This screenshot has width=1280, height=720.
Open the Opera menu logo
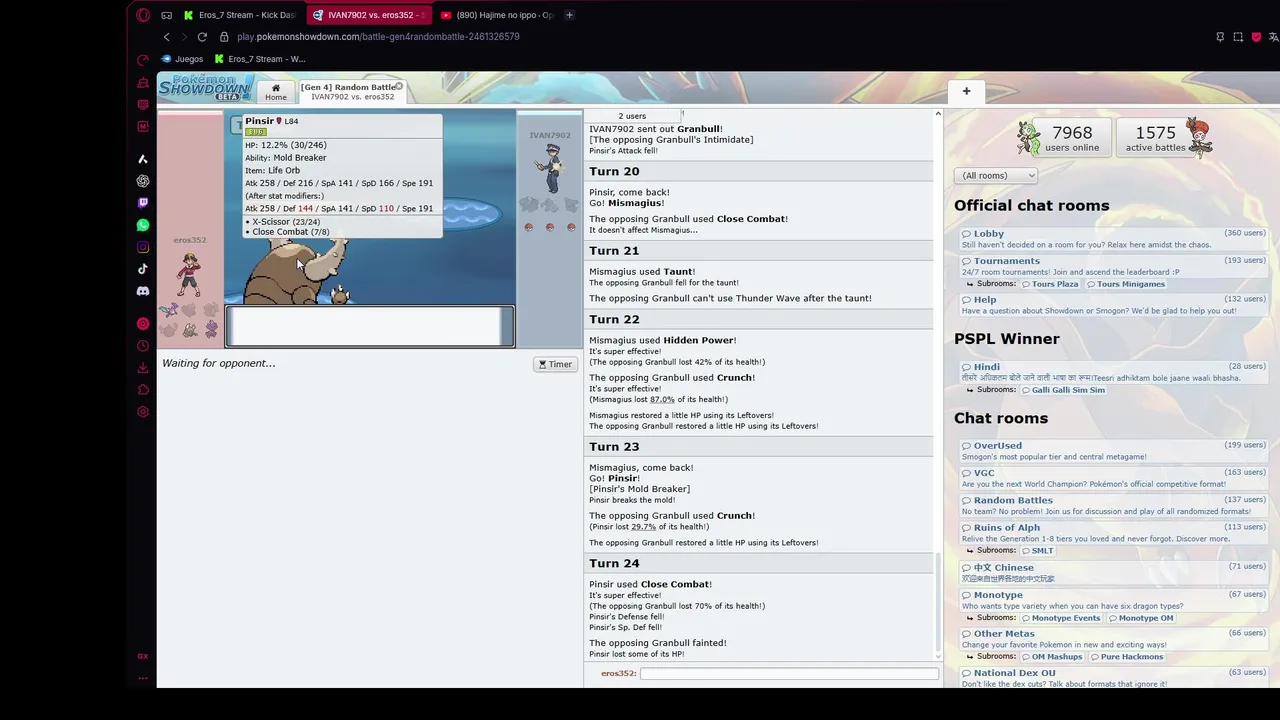tap(143, 15)
